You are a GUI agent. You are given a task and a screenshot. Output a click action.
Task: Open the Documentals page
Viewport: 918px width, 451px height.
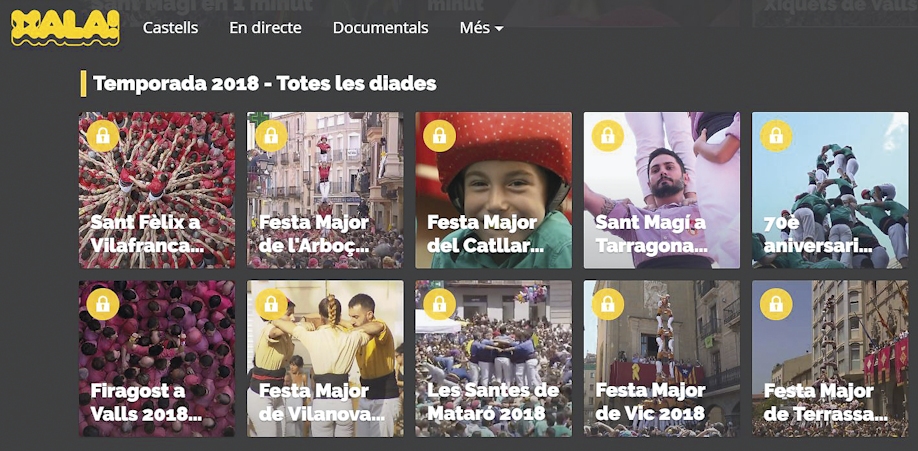380,28
